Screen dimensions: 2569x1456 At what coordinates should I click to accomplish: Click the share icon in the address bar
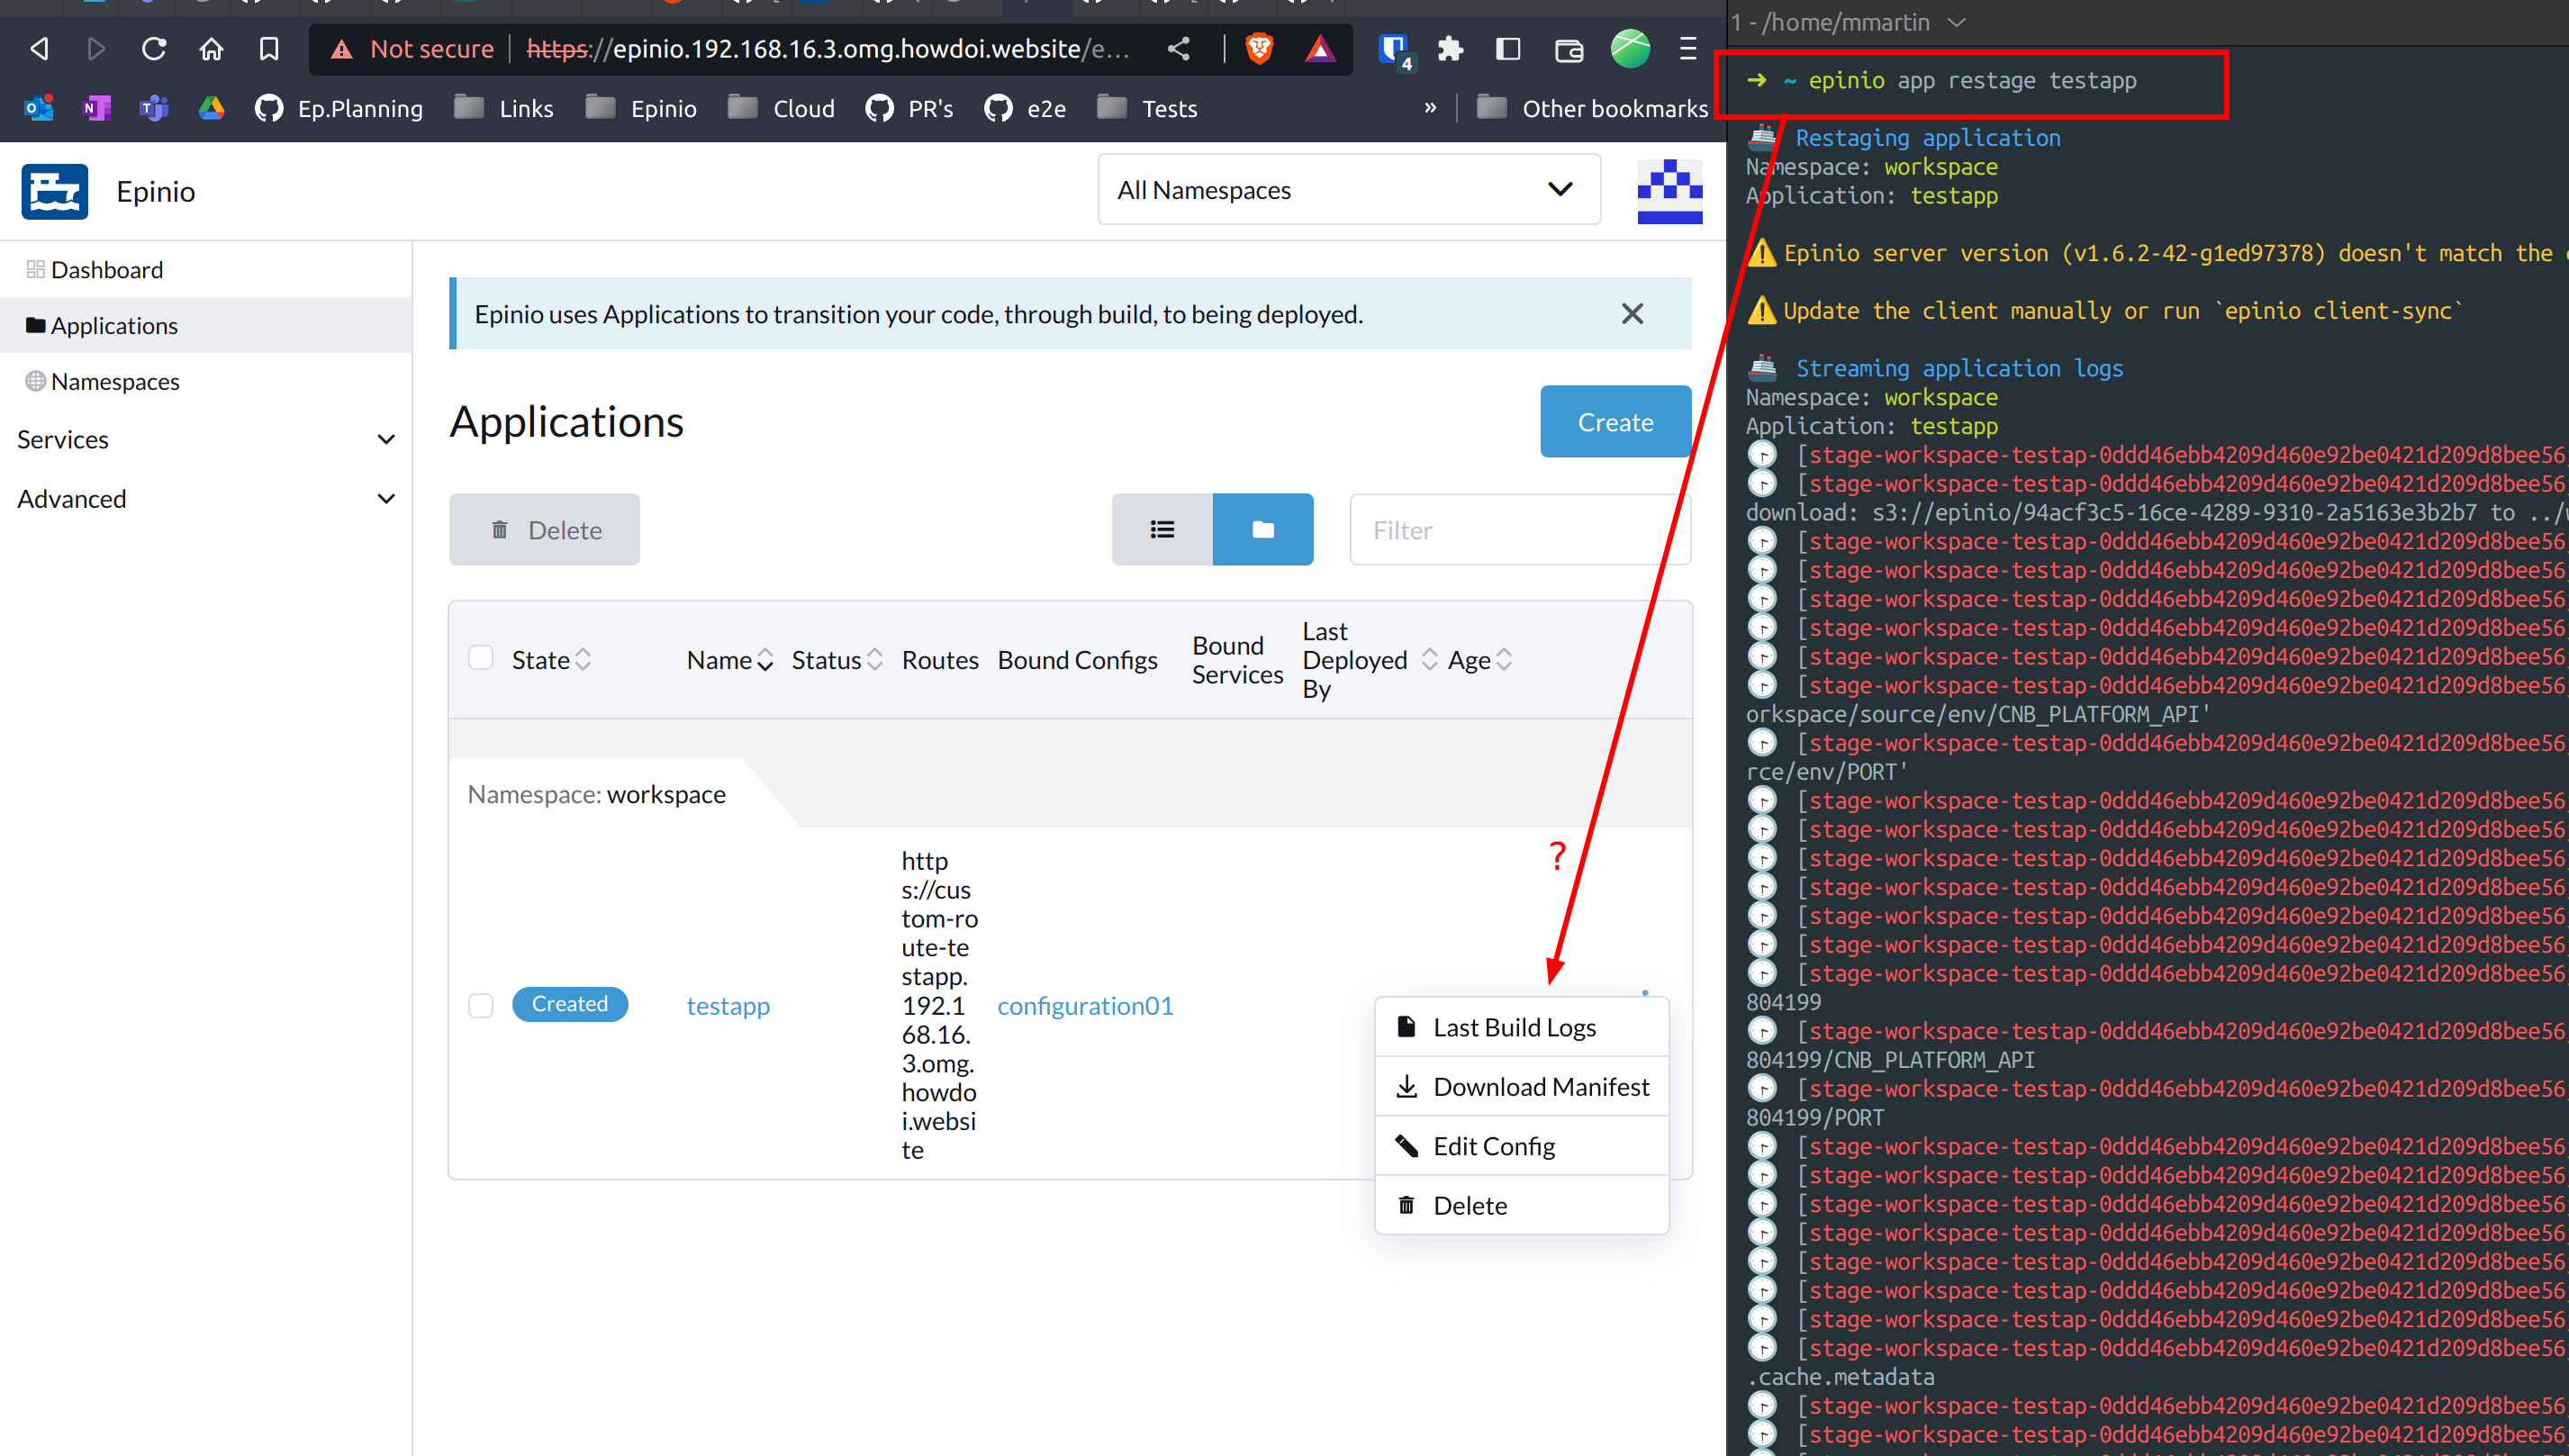1178,48
